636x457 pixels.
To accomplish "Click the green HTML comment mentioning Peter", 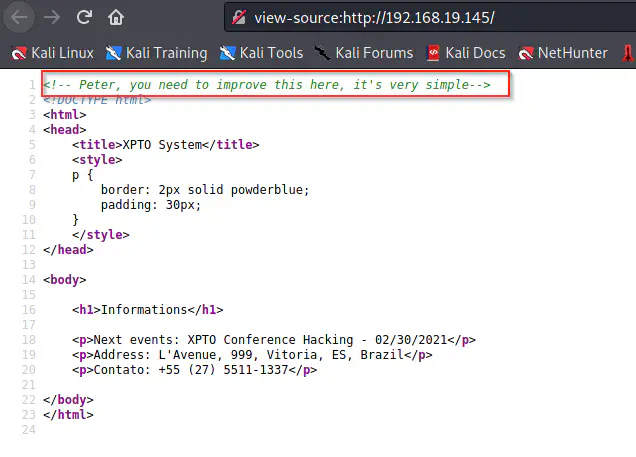I will pos(266,85).
